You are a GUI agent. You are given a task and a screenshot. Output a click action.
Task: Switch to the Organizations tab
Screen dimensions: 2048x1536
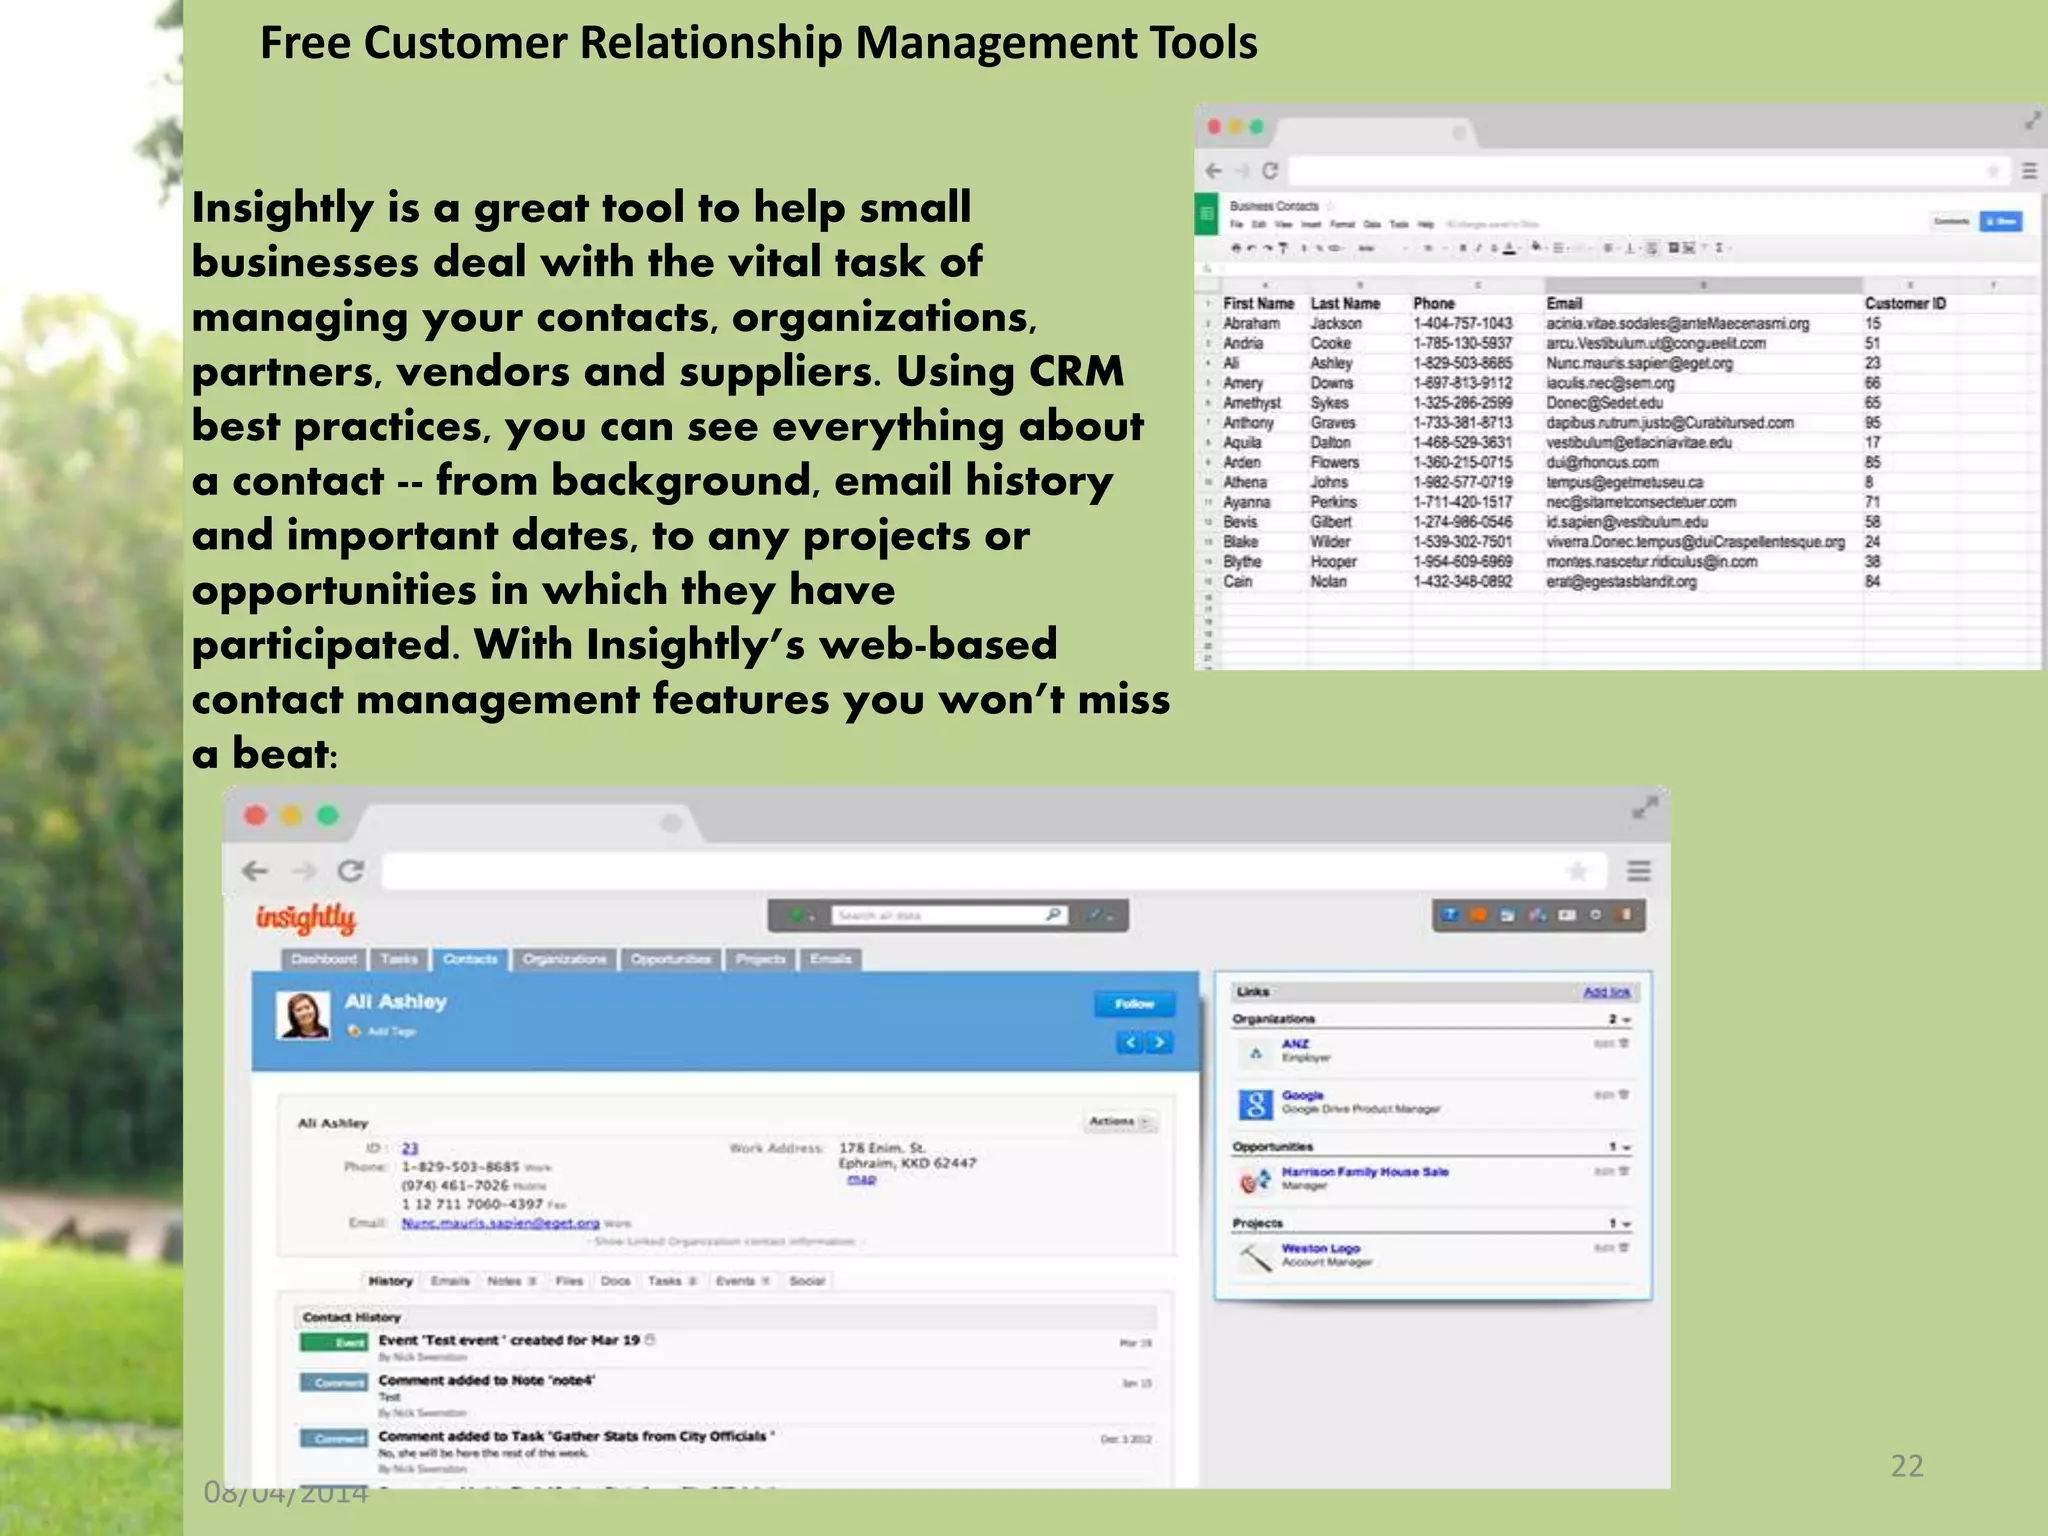click(x=564, y=959)
